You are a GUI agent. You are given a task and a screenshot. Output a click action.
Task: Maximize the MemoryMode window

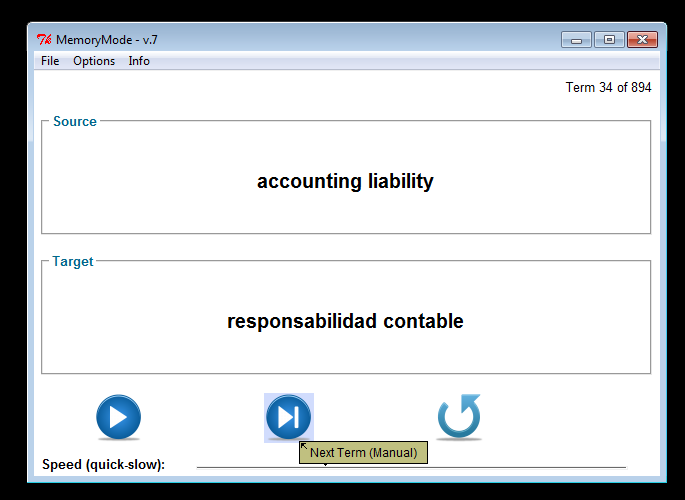pyautogui.click(x=608, y=40)
